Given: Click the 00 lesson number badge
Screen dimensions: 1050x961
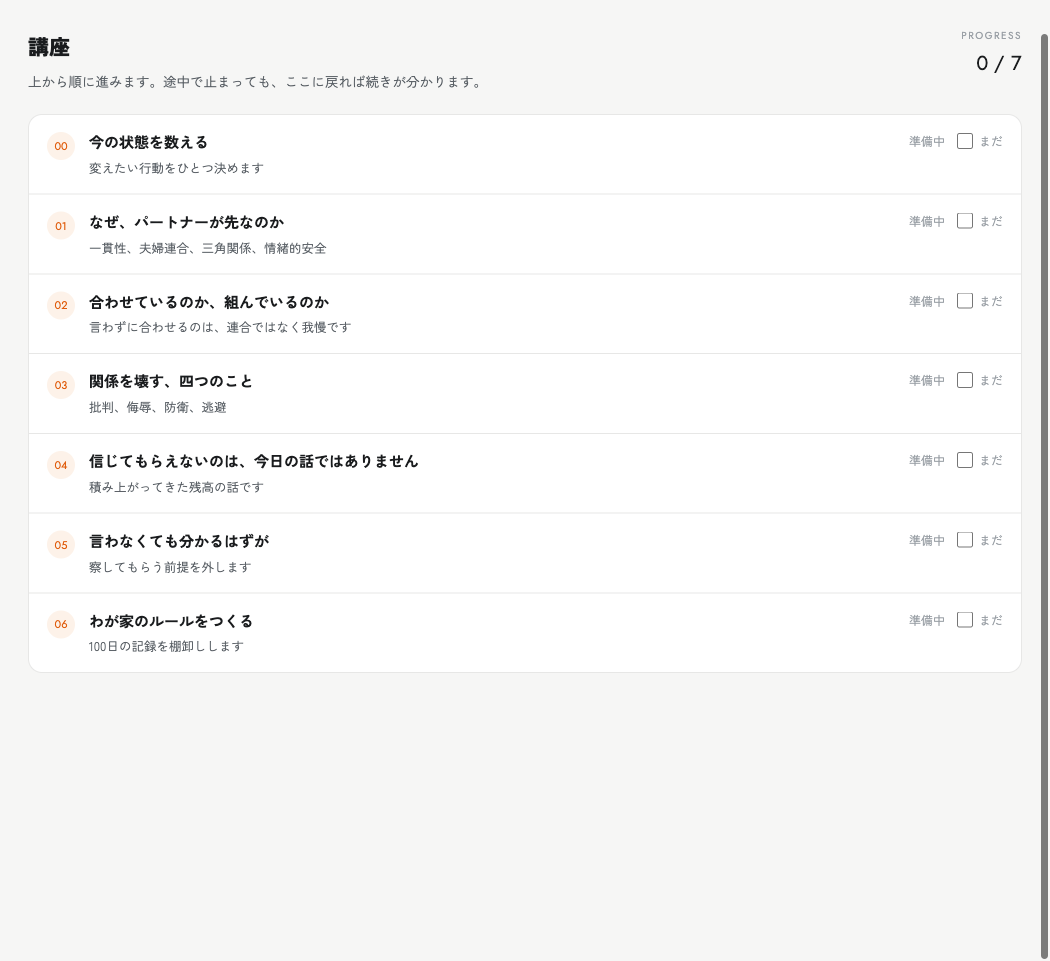Looking at the screenshot, I should click(61, 146).
